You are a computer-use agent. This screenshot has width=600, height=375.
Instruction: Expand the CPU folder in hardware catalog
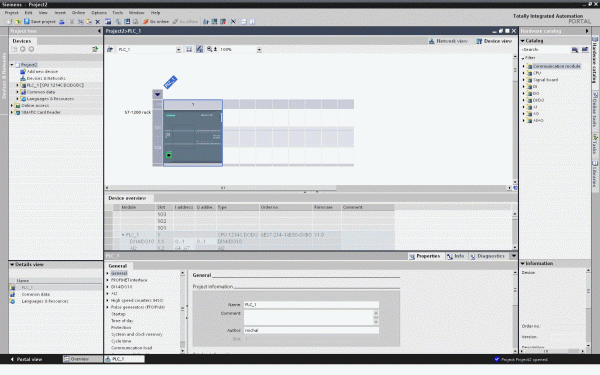(x=524, y=73)
